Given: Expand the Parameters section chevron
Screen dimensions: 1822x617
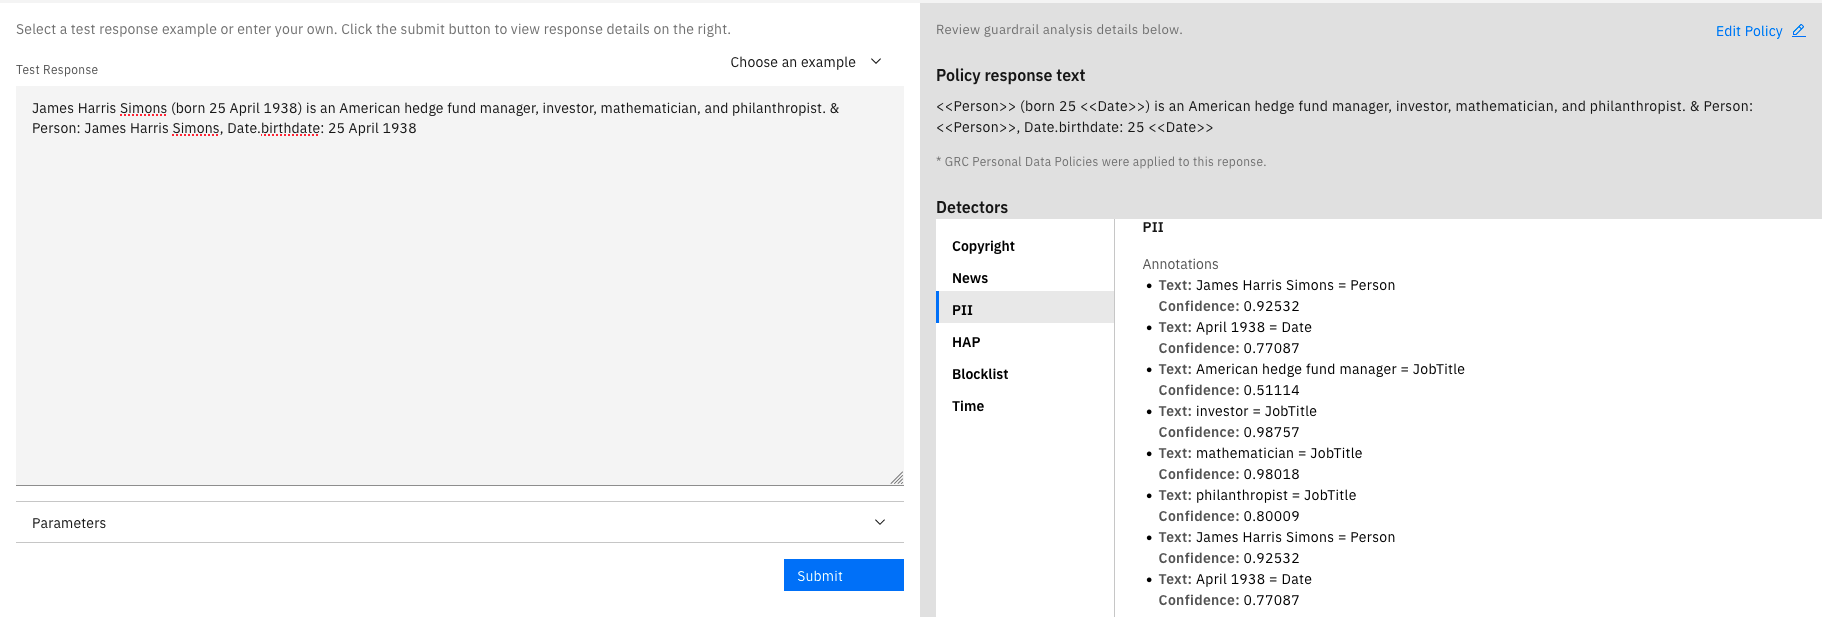Looking at the screenshot, I should click(x=880, y=522).
